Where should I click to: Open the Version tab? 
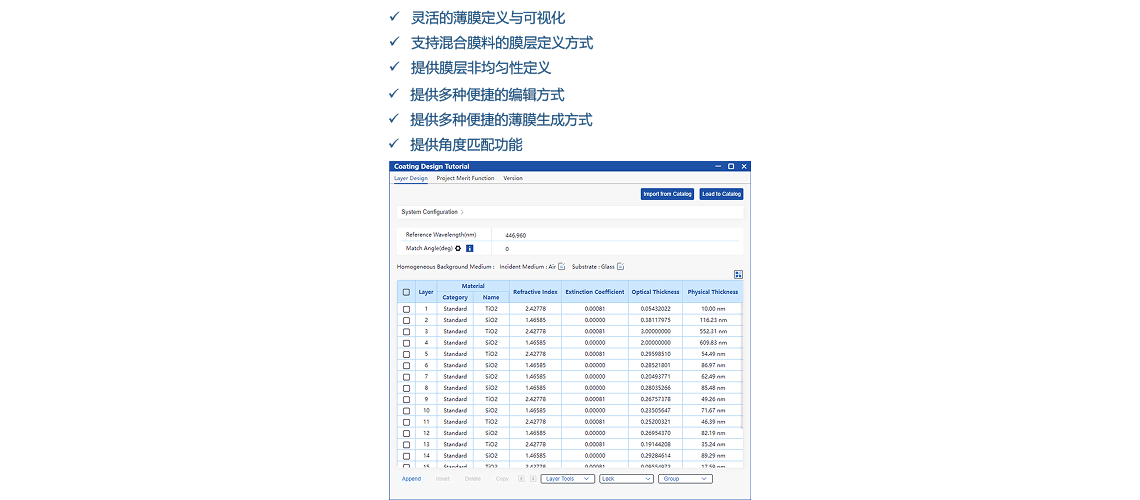pyautogui.click(x=512, y=178)
